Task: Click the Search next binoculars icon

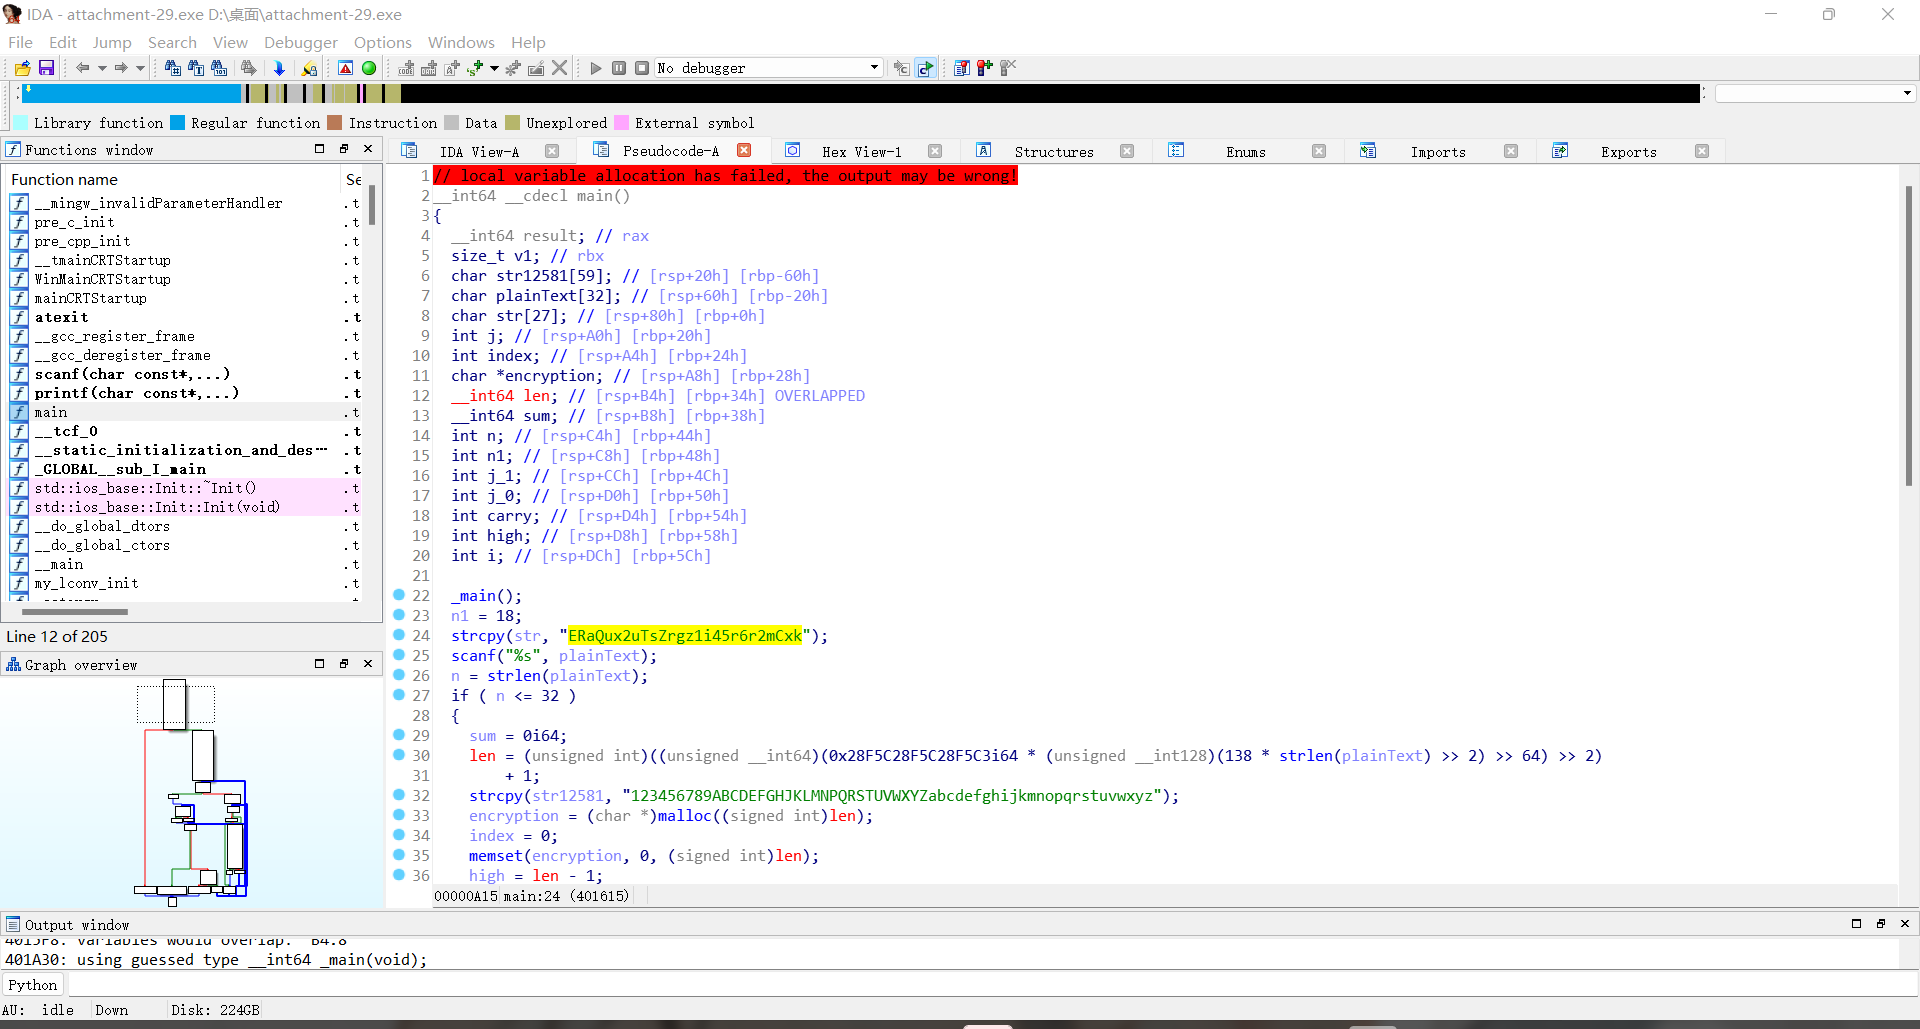Action: pyautogui.click(x=248, y=68)
